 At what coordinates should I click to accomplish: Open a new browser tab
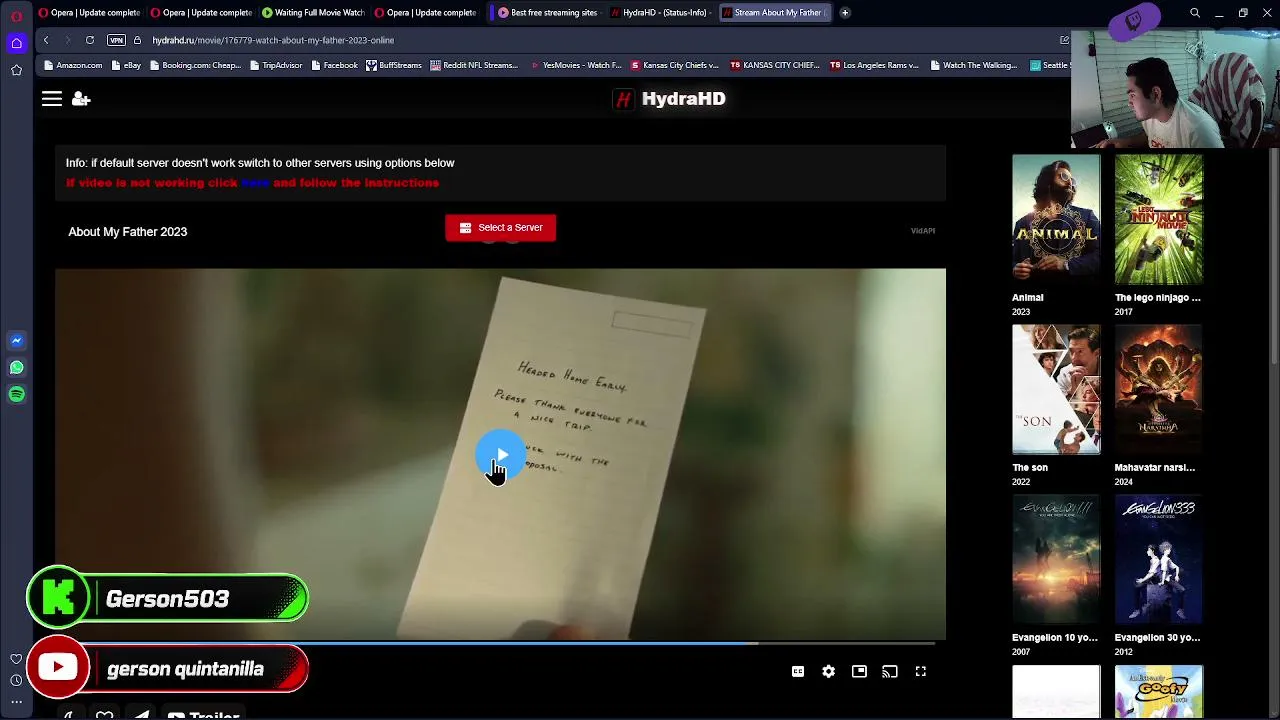pyautogui.click(x=845, y=13)
